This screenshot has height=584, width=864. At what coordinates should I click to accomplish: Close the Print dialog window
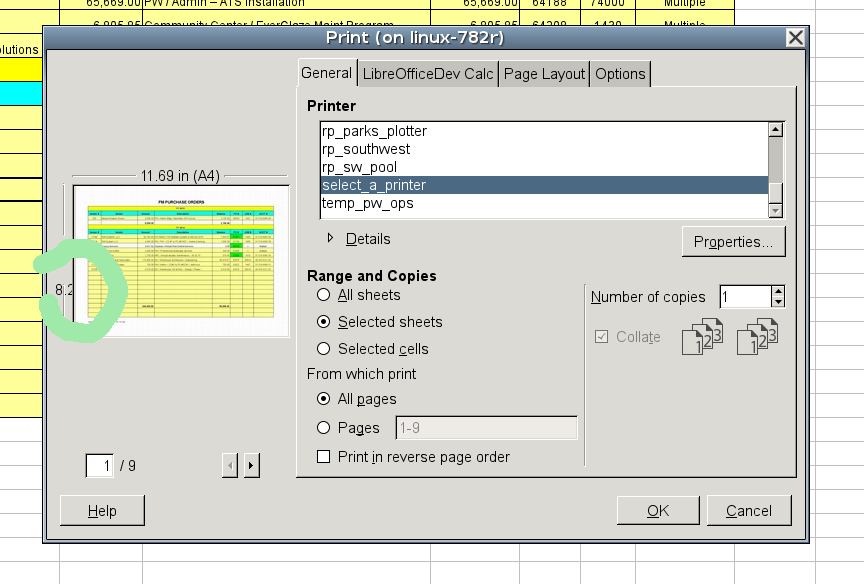tap(796, 38)
